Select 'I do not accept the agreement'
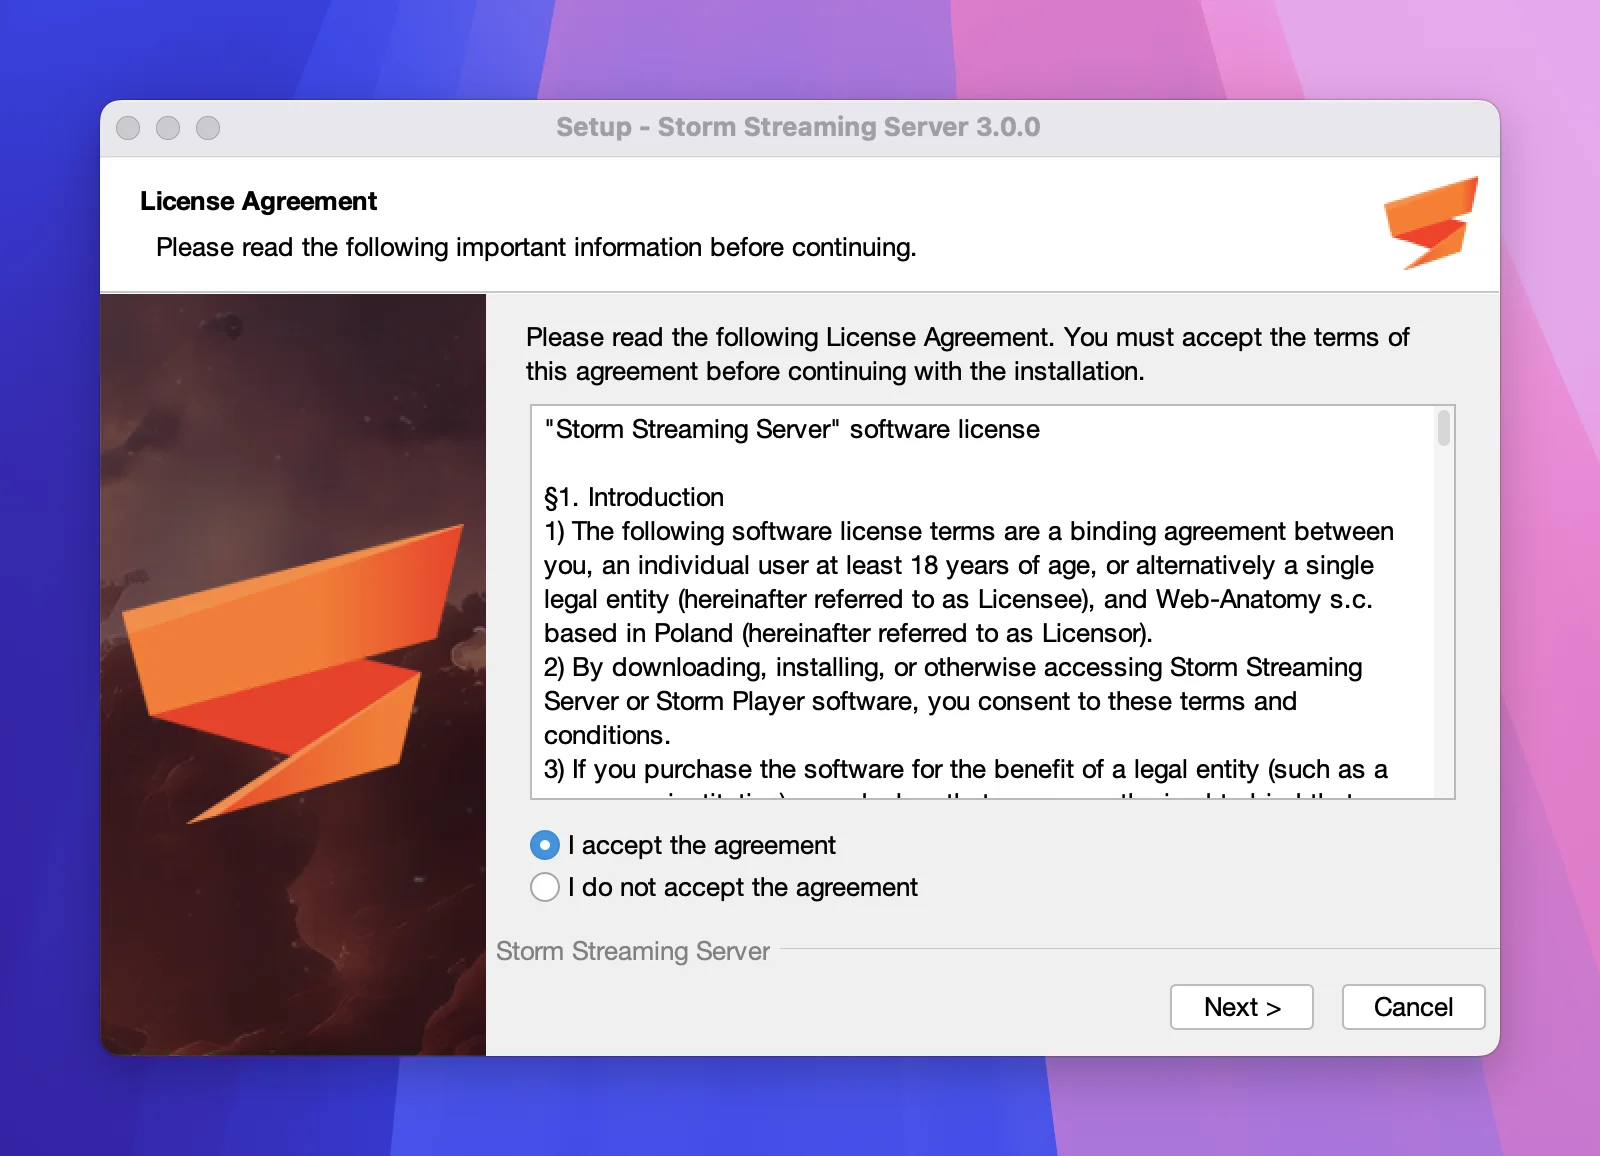The height and width of the screenshot is (1156, 1600). [544, 887]
